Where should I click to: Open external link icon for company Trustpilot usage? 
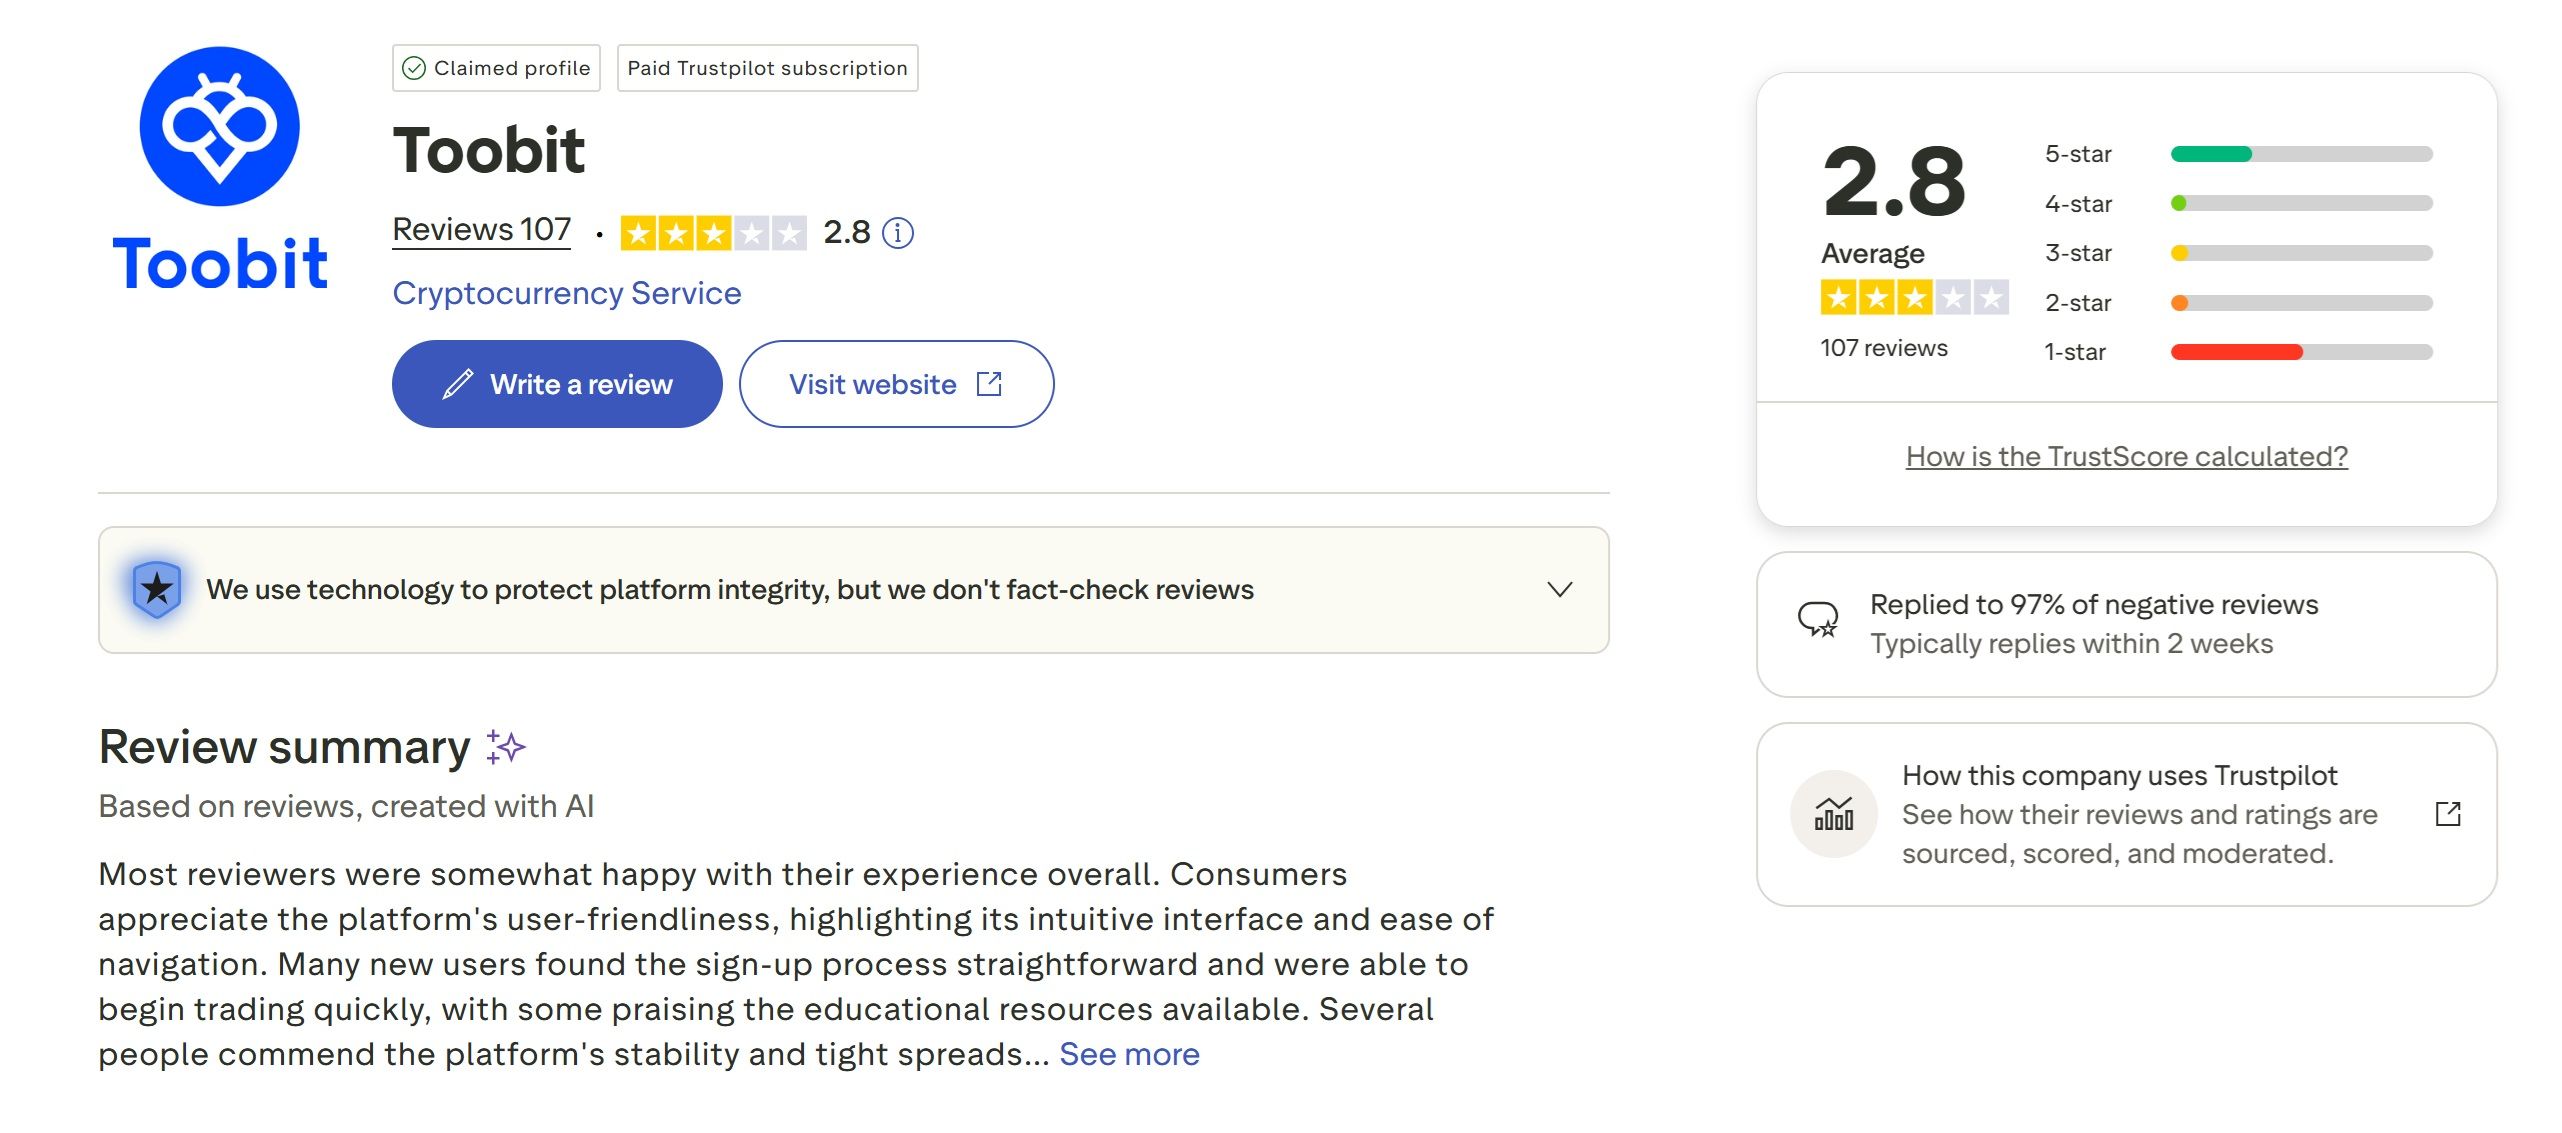2448,814
